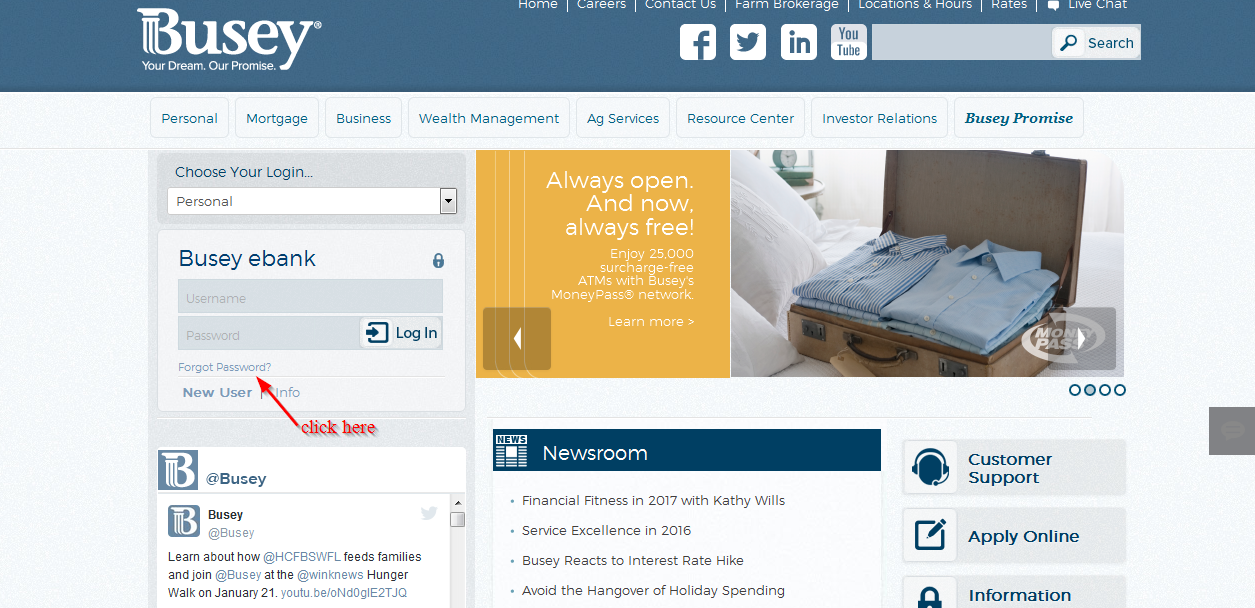This screenshot has width=1255, height=608.
Task: Select the fourth carousel dot
Action: tap(1120, 390)
